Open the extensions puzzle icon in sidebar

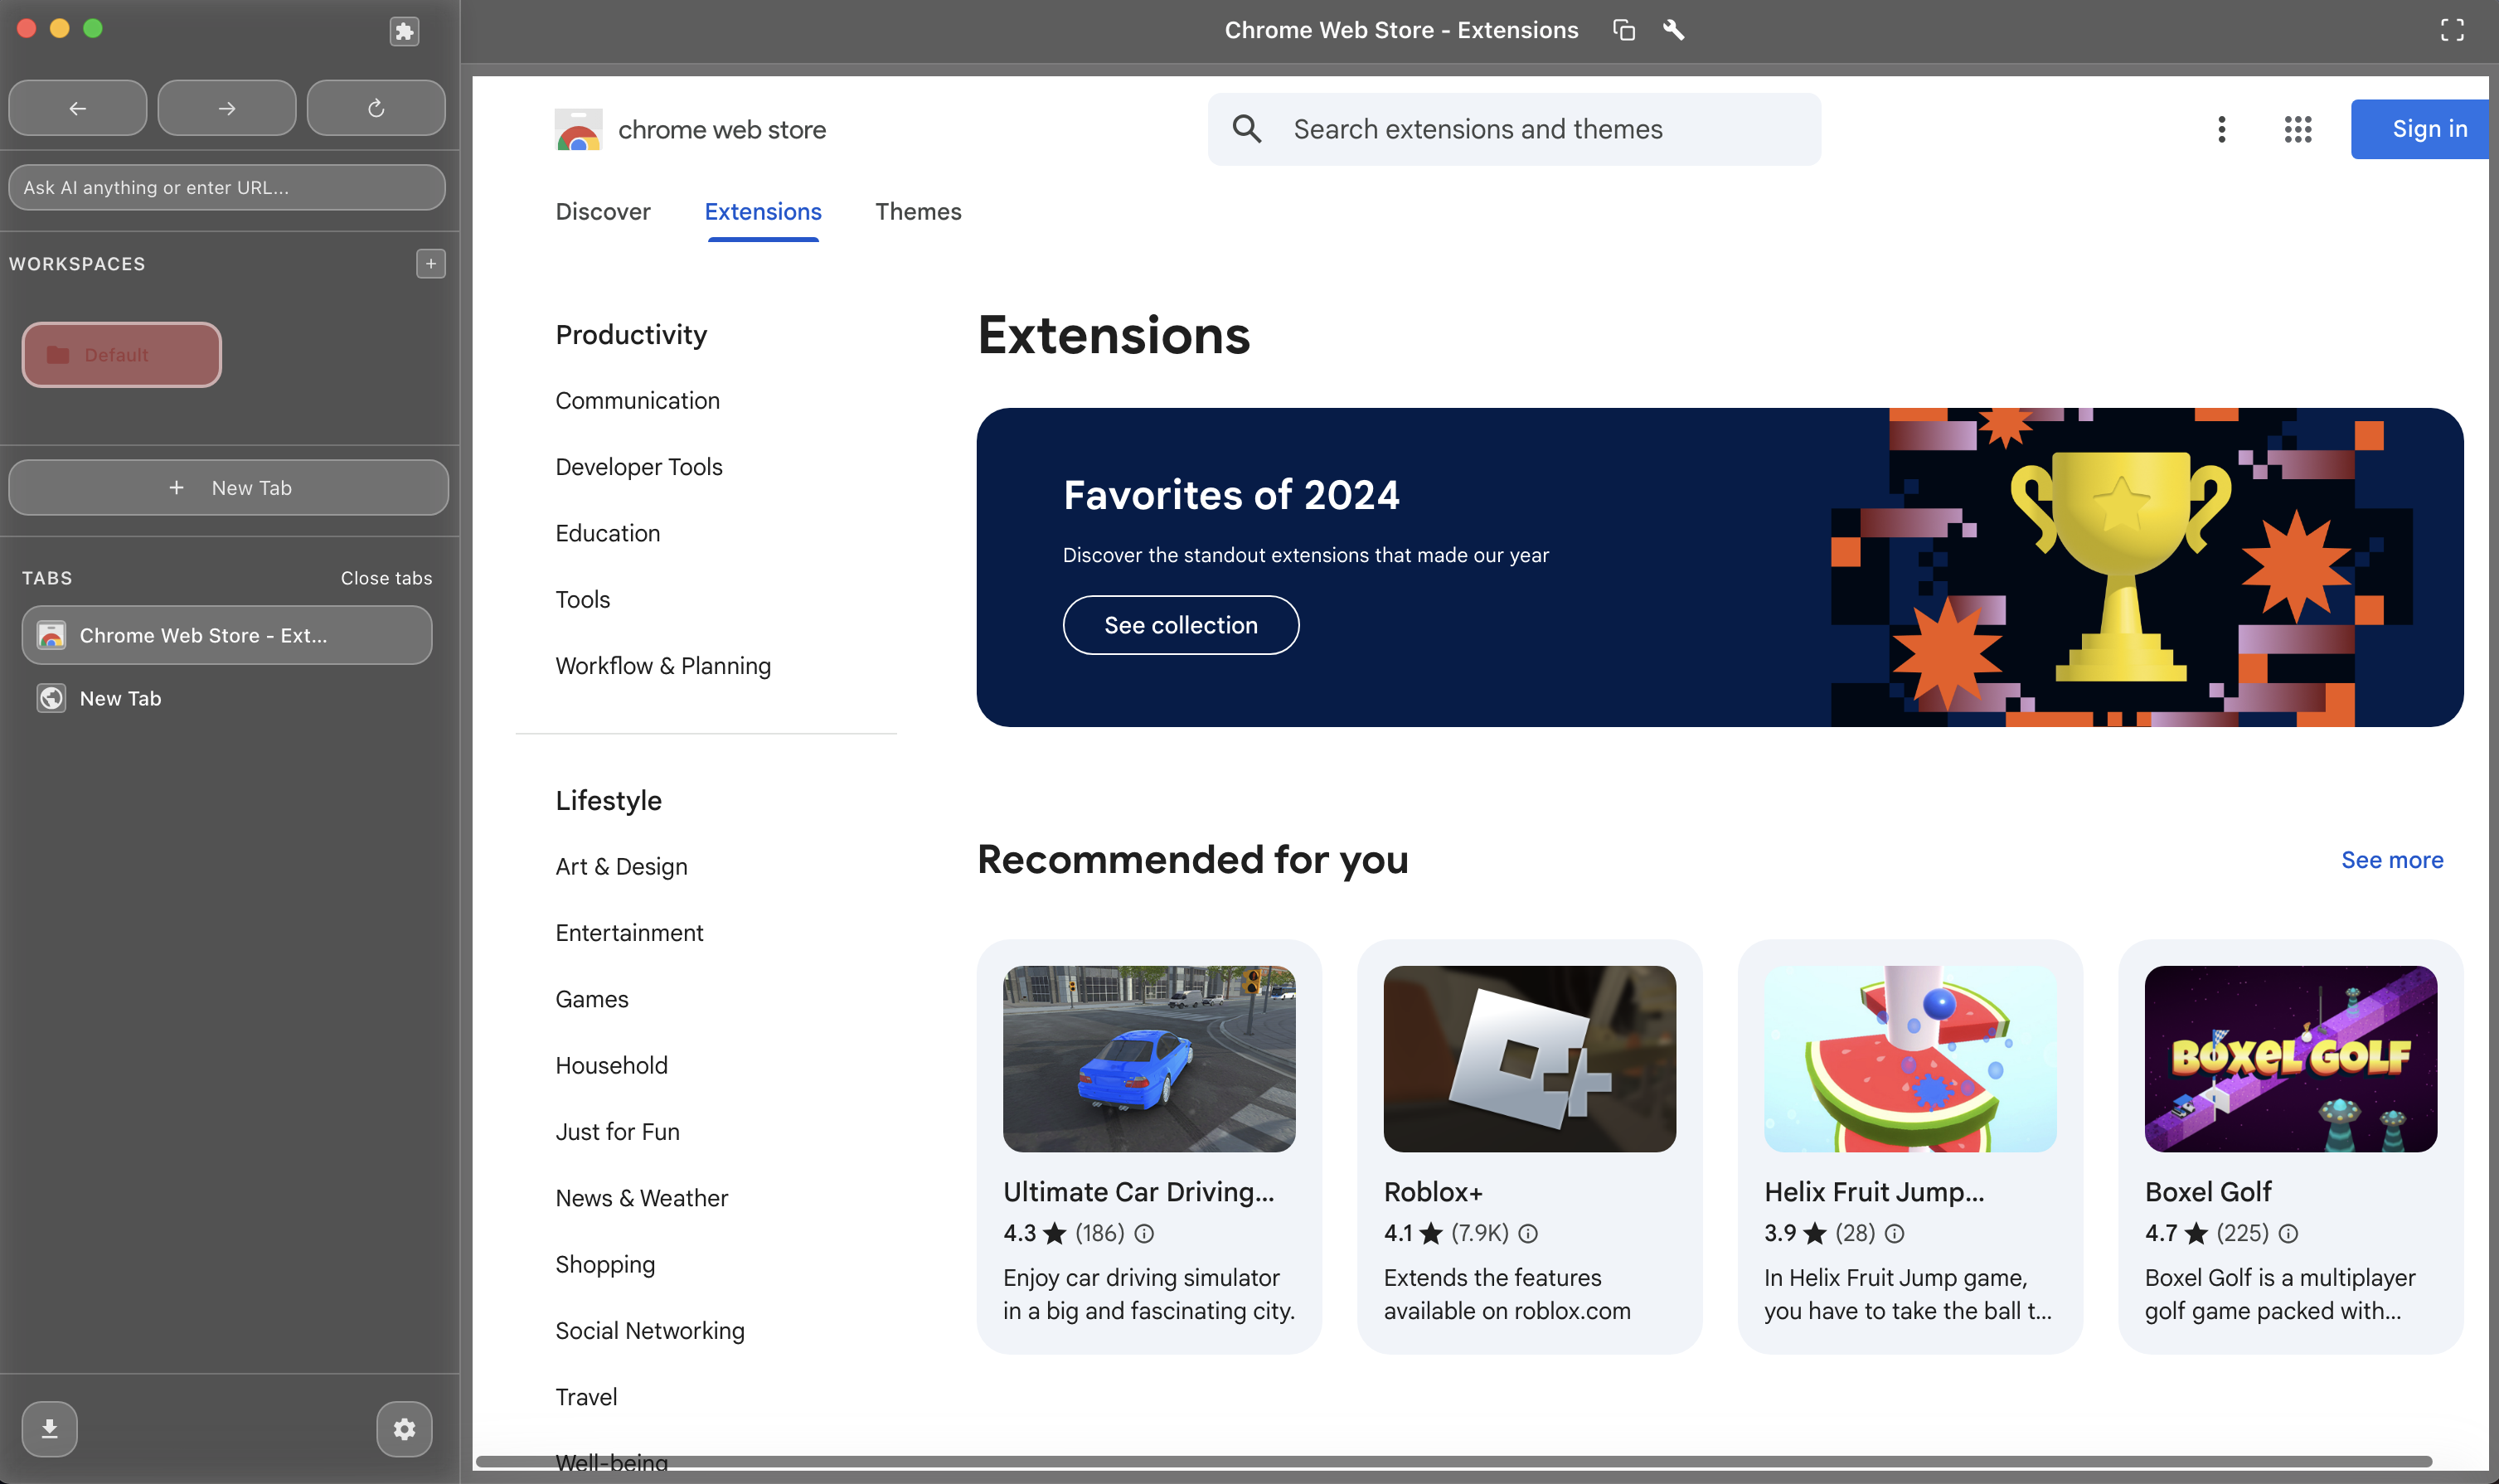point(404,31)
